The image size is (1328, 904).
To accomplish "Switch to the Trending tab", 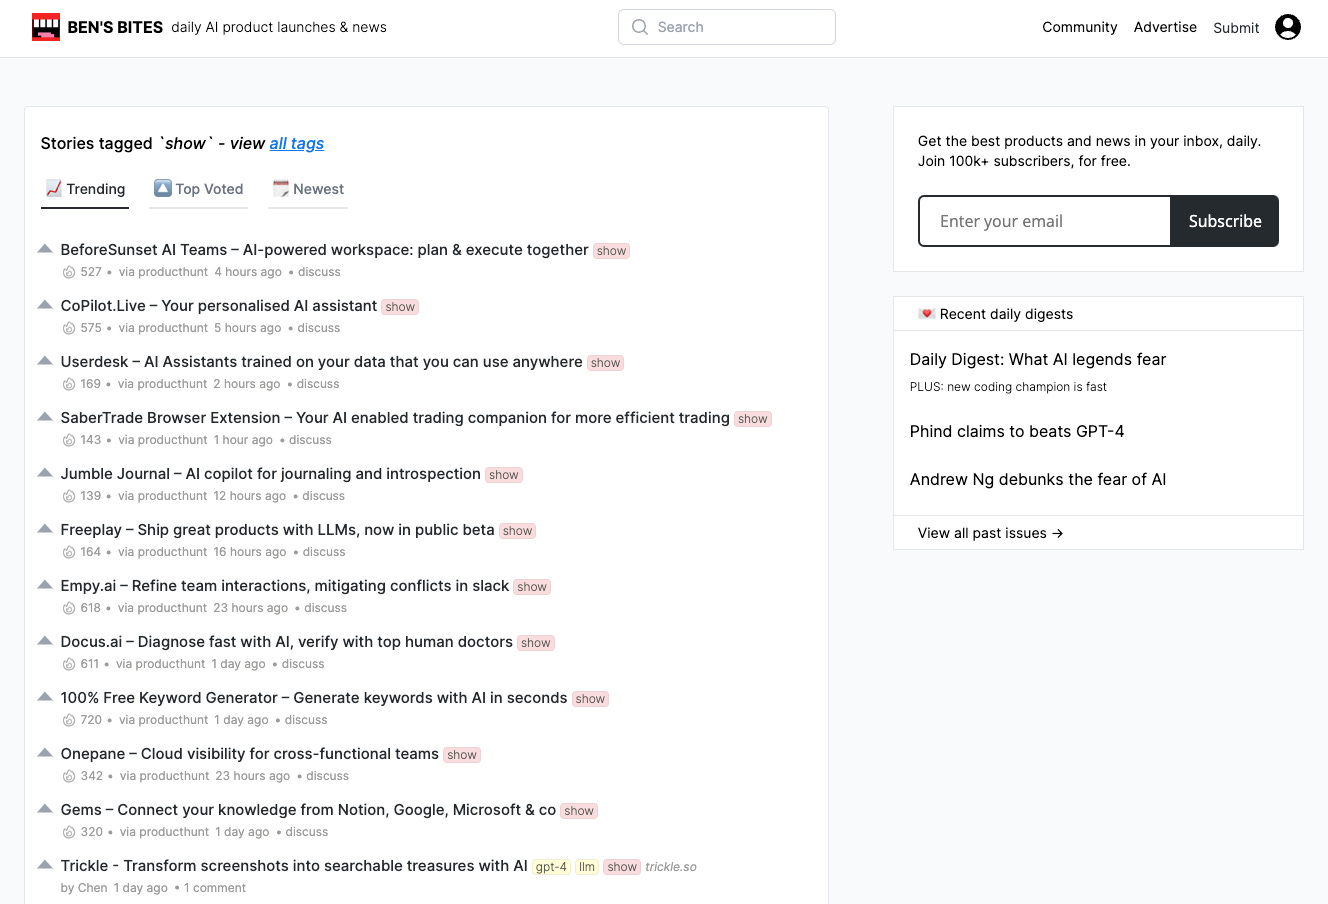I will [x=85, y=189].
